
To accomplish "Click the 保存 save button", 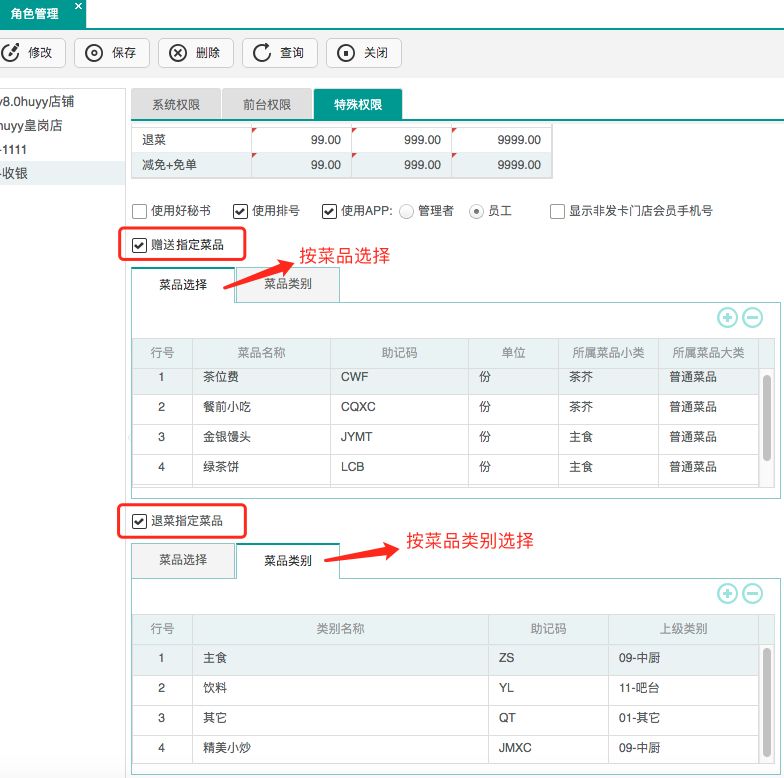I will (x=112, y=52).
